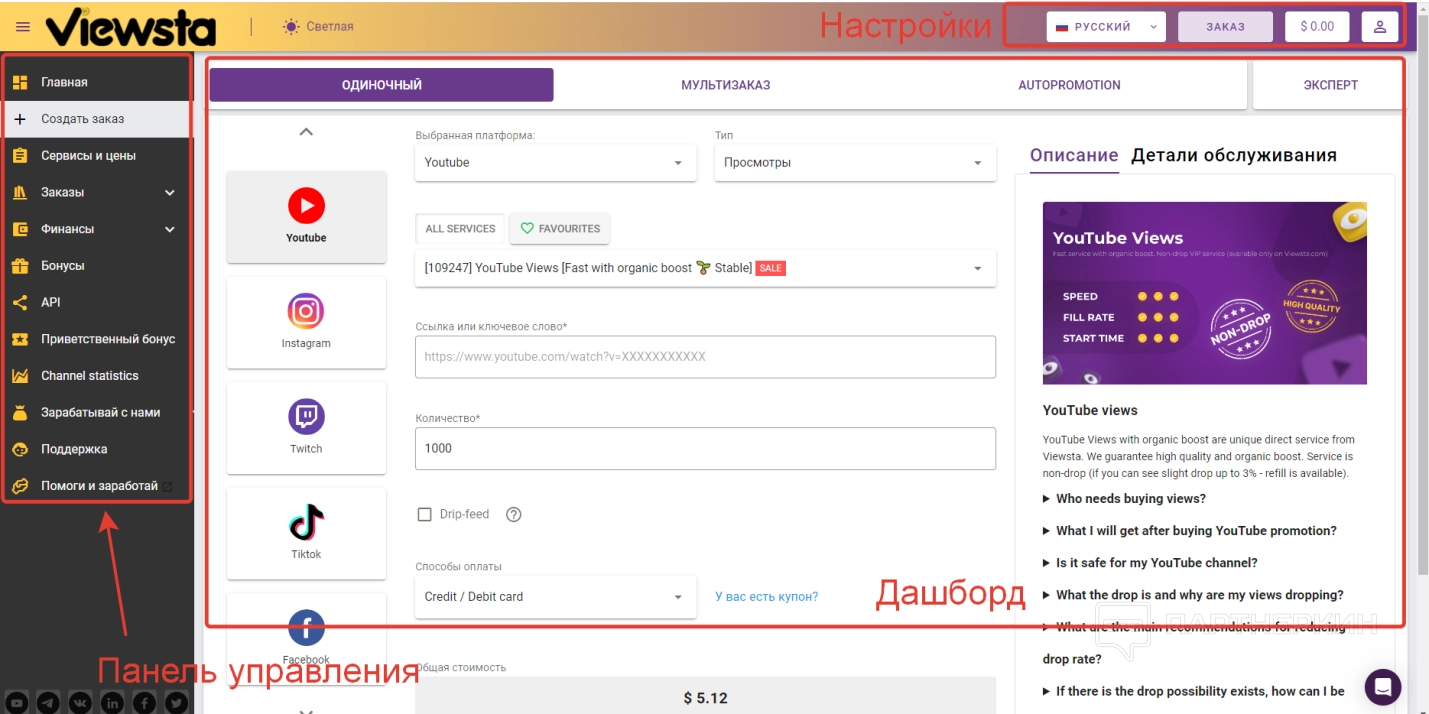This screenshot has height=714, width=1429.
Task: Click the ЗАКАЗ button in header
Action: pos(1225,27)
